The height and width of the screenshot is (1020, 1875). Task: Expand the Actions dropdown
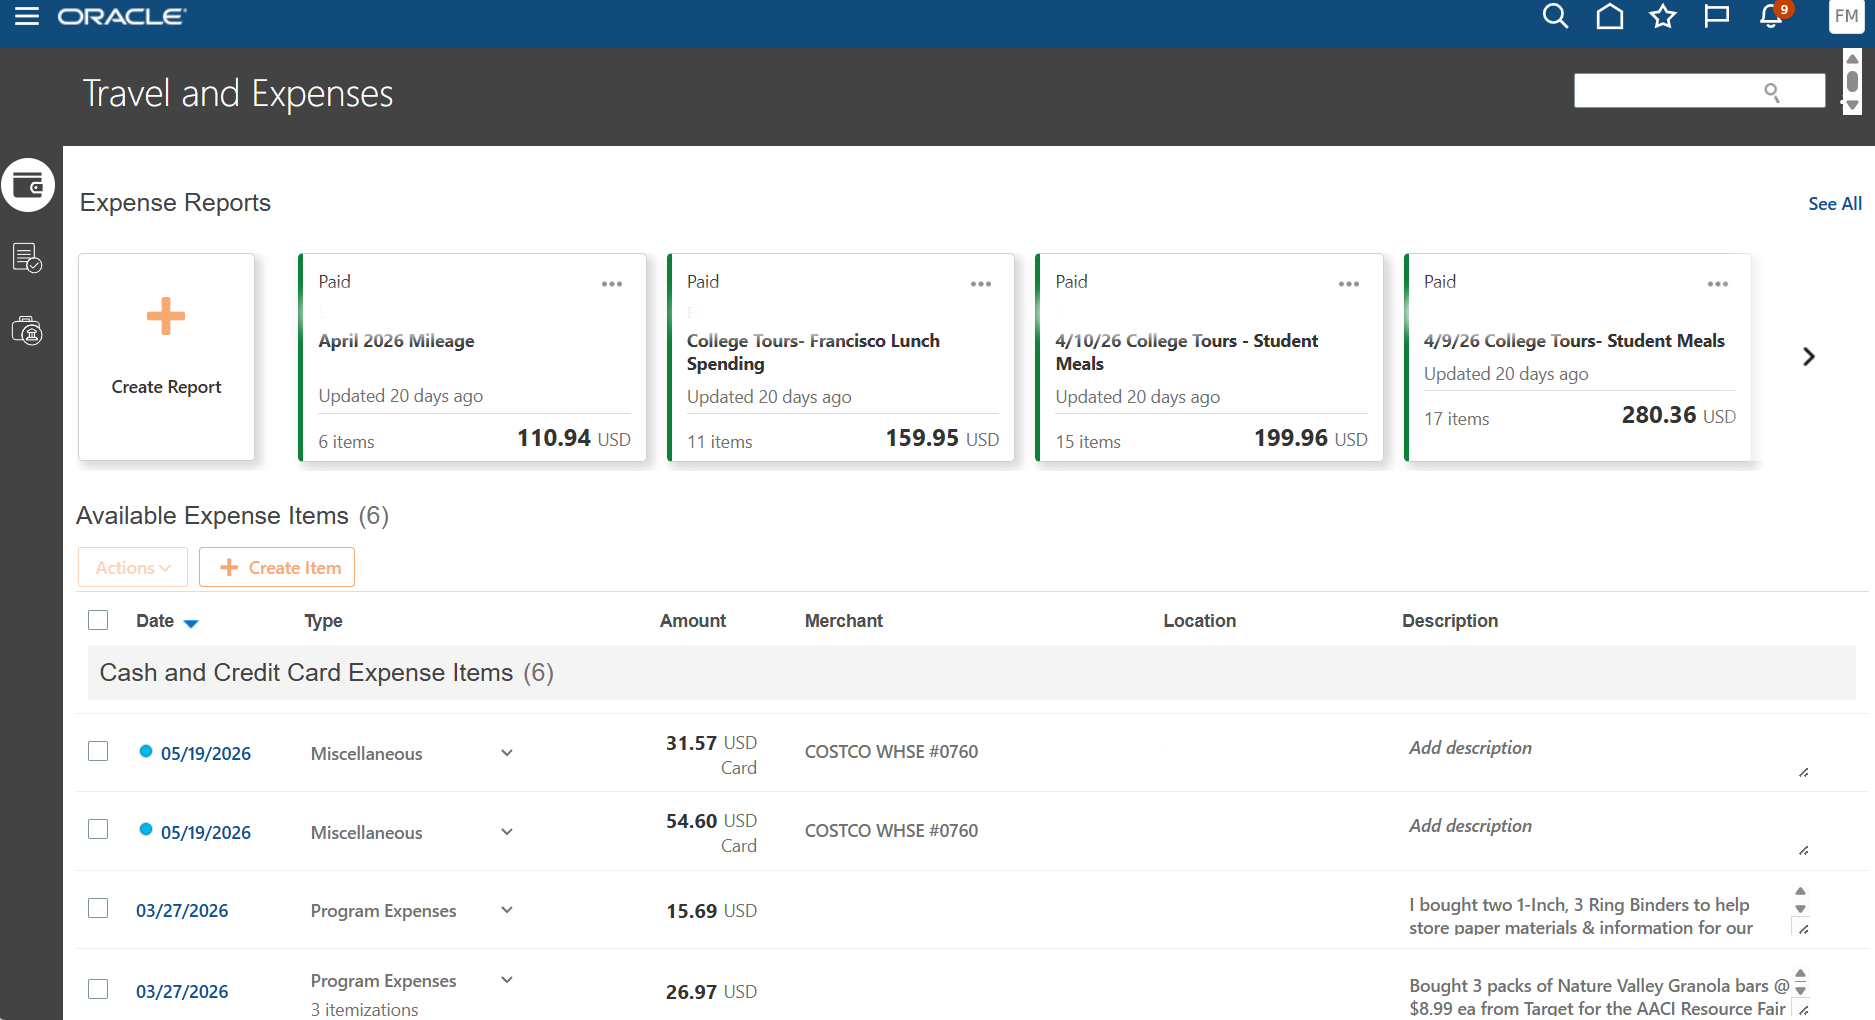click(133, 567)
